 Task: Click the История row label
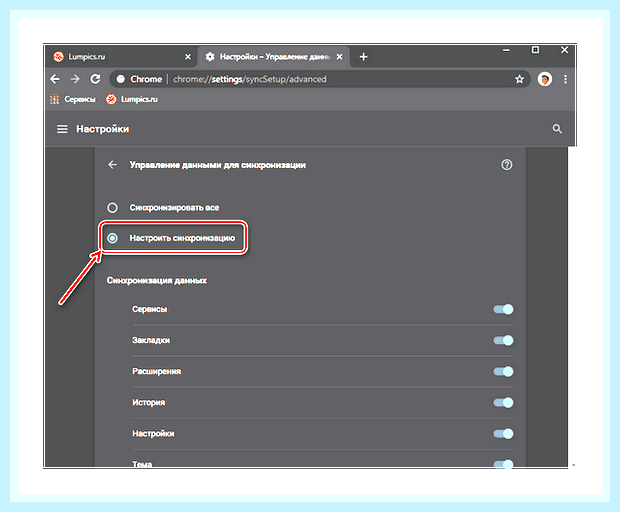click(149, 402)
